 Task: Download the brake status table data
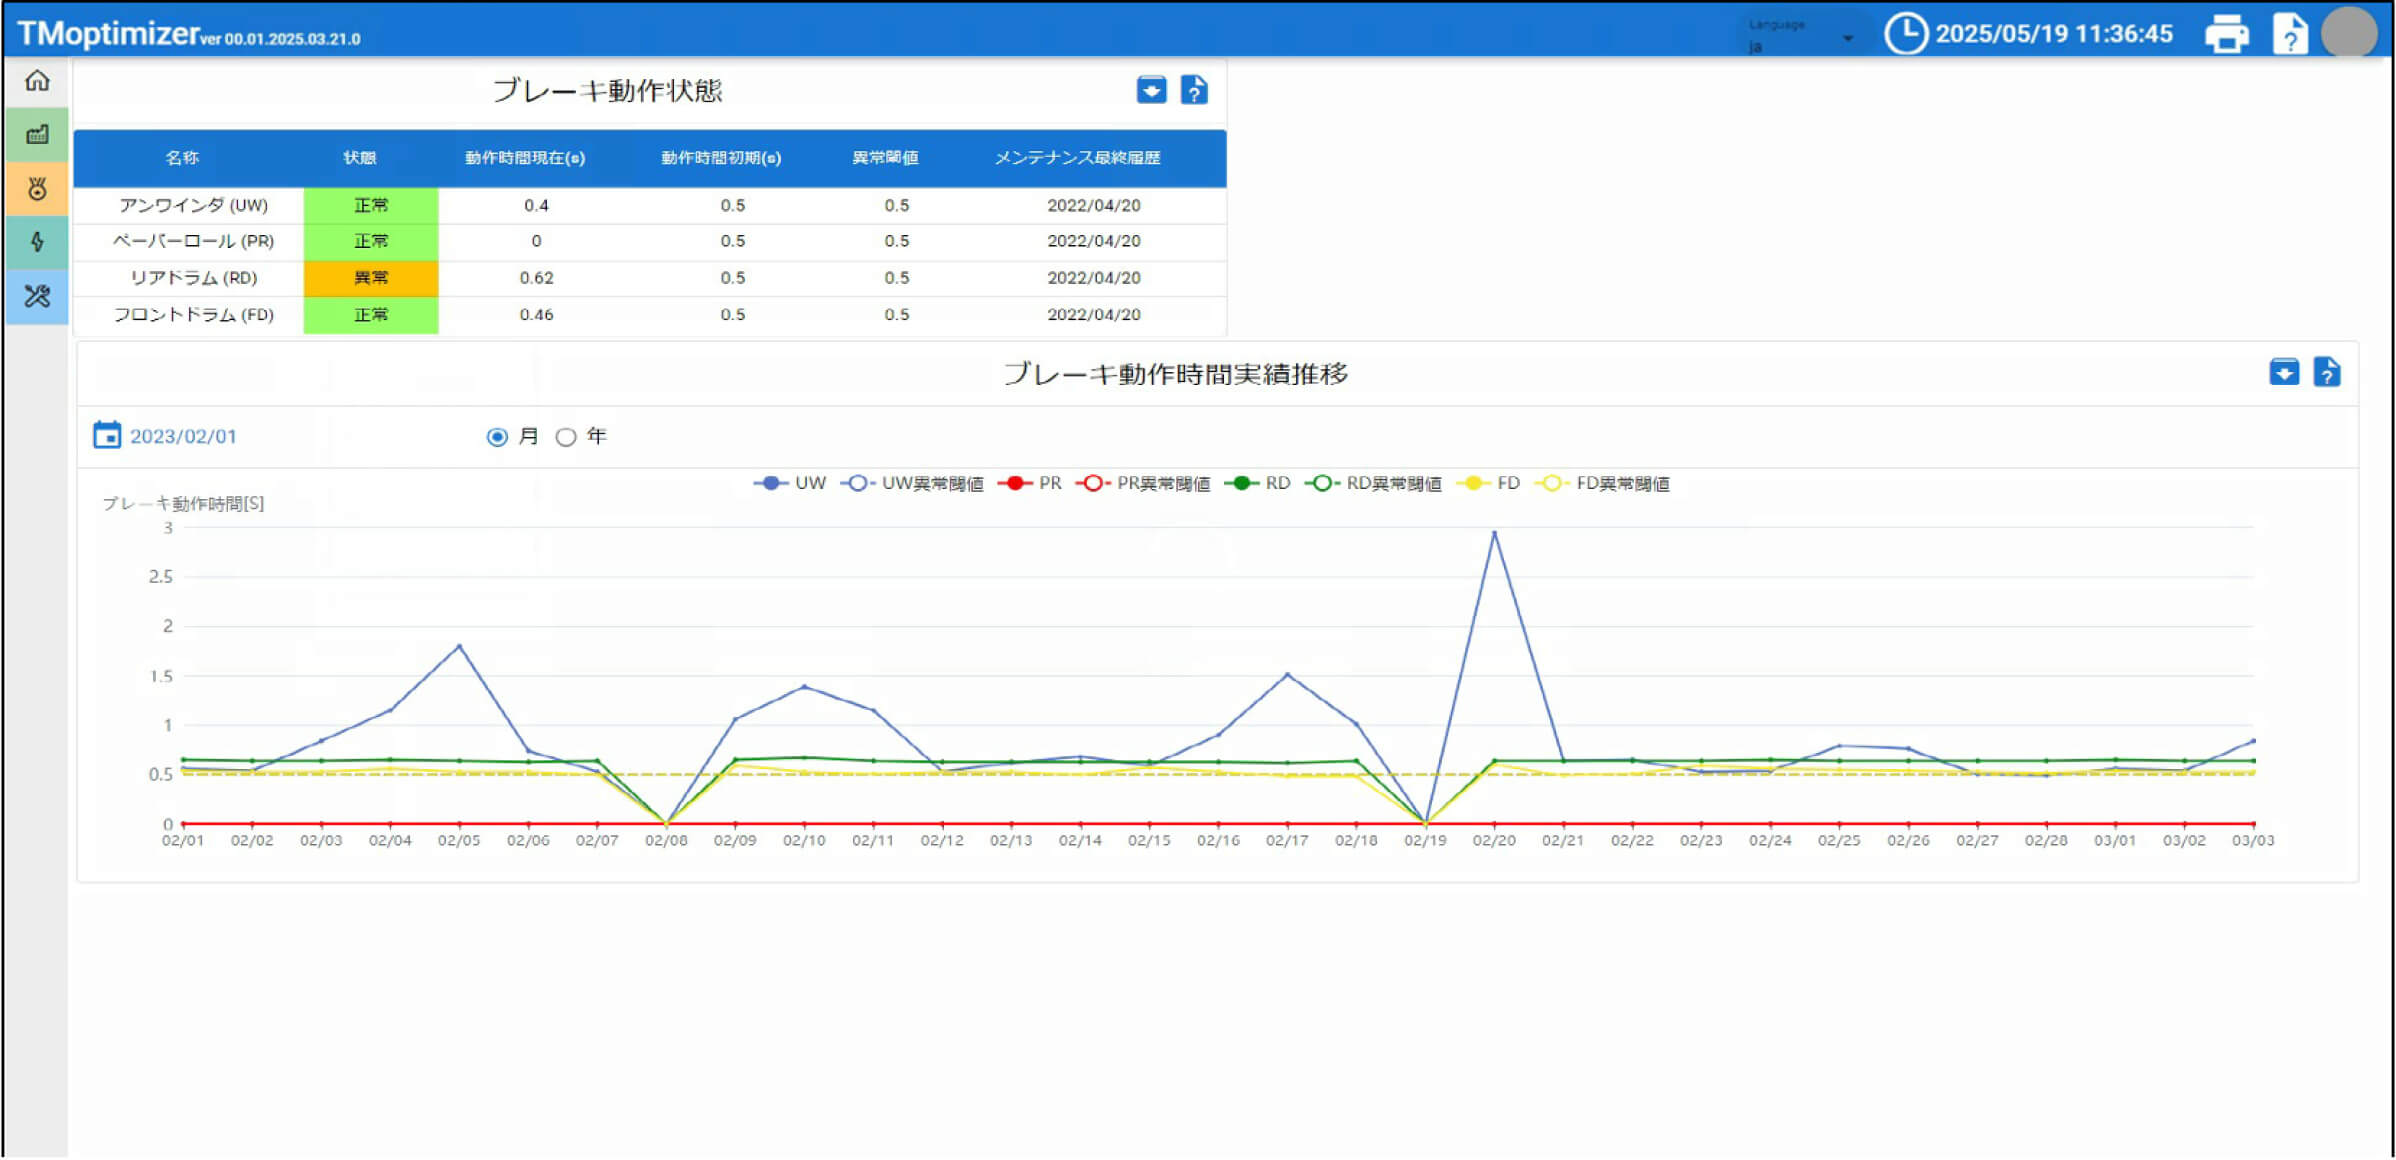(x=1151, y=90)
